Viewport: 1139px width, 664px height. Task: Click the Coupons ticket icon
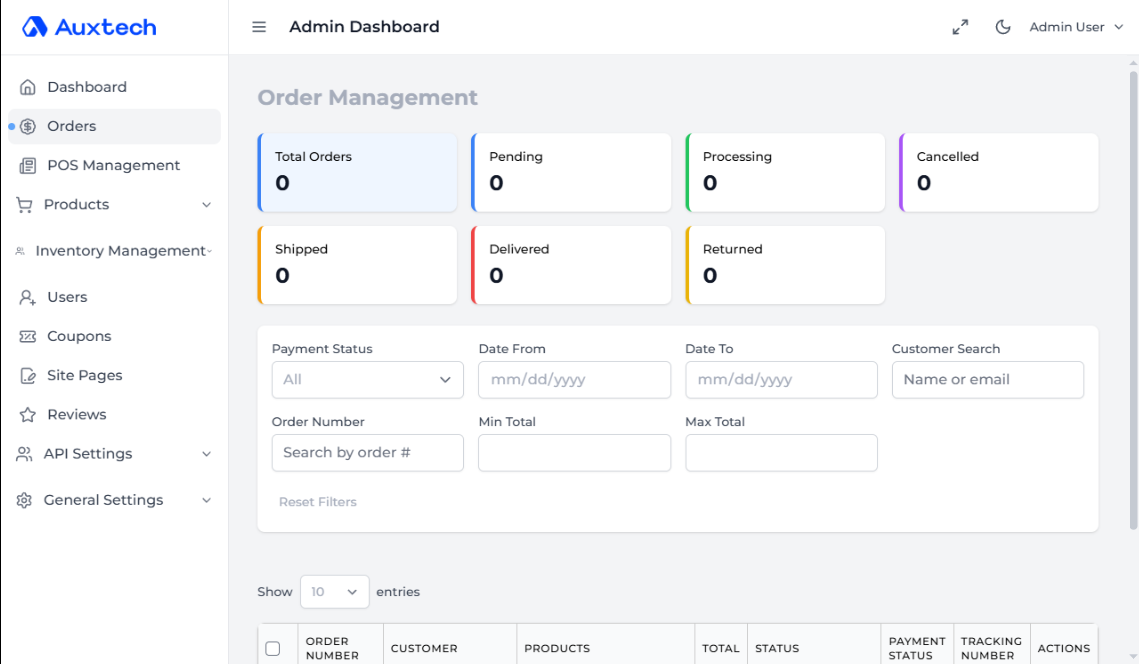[28, 337]
